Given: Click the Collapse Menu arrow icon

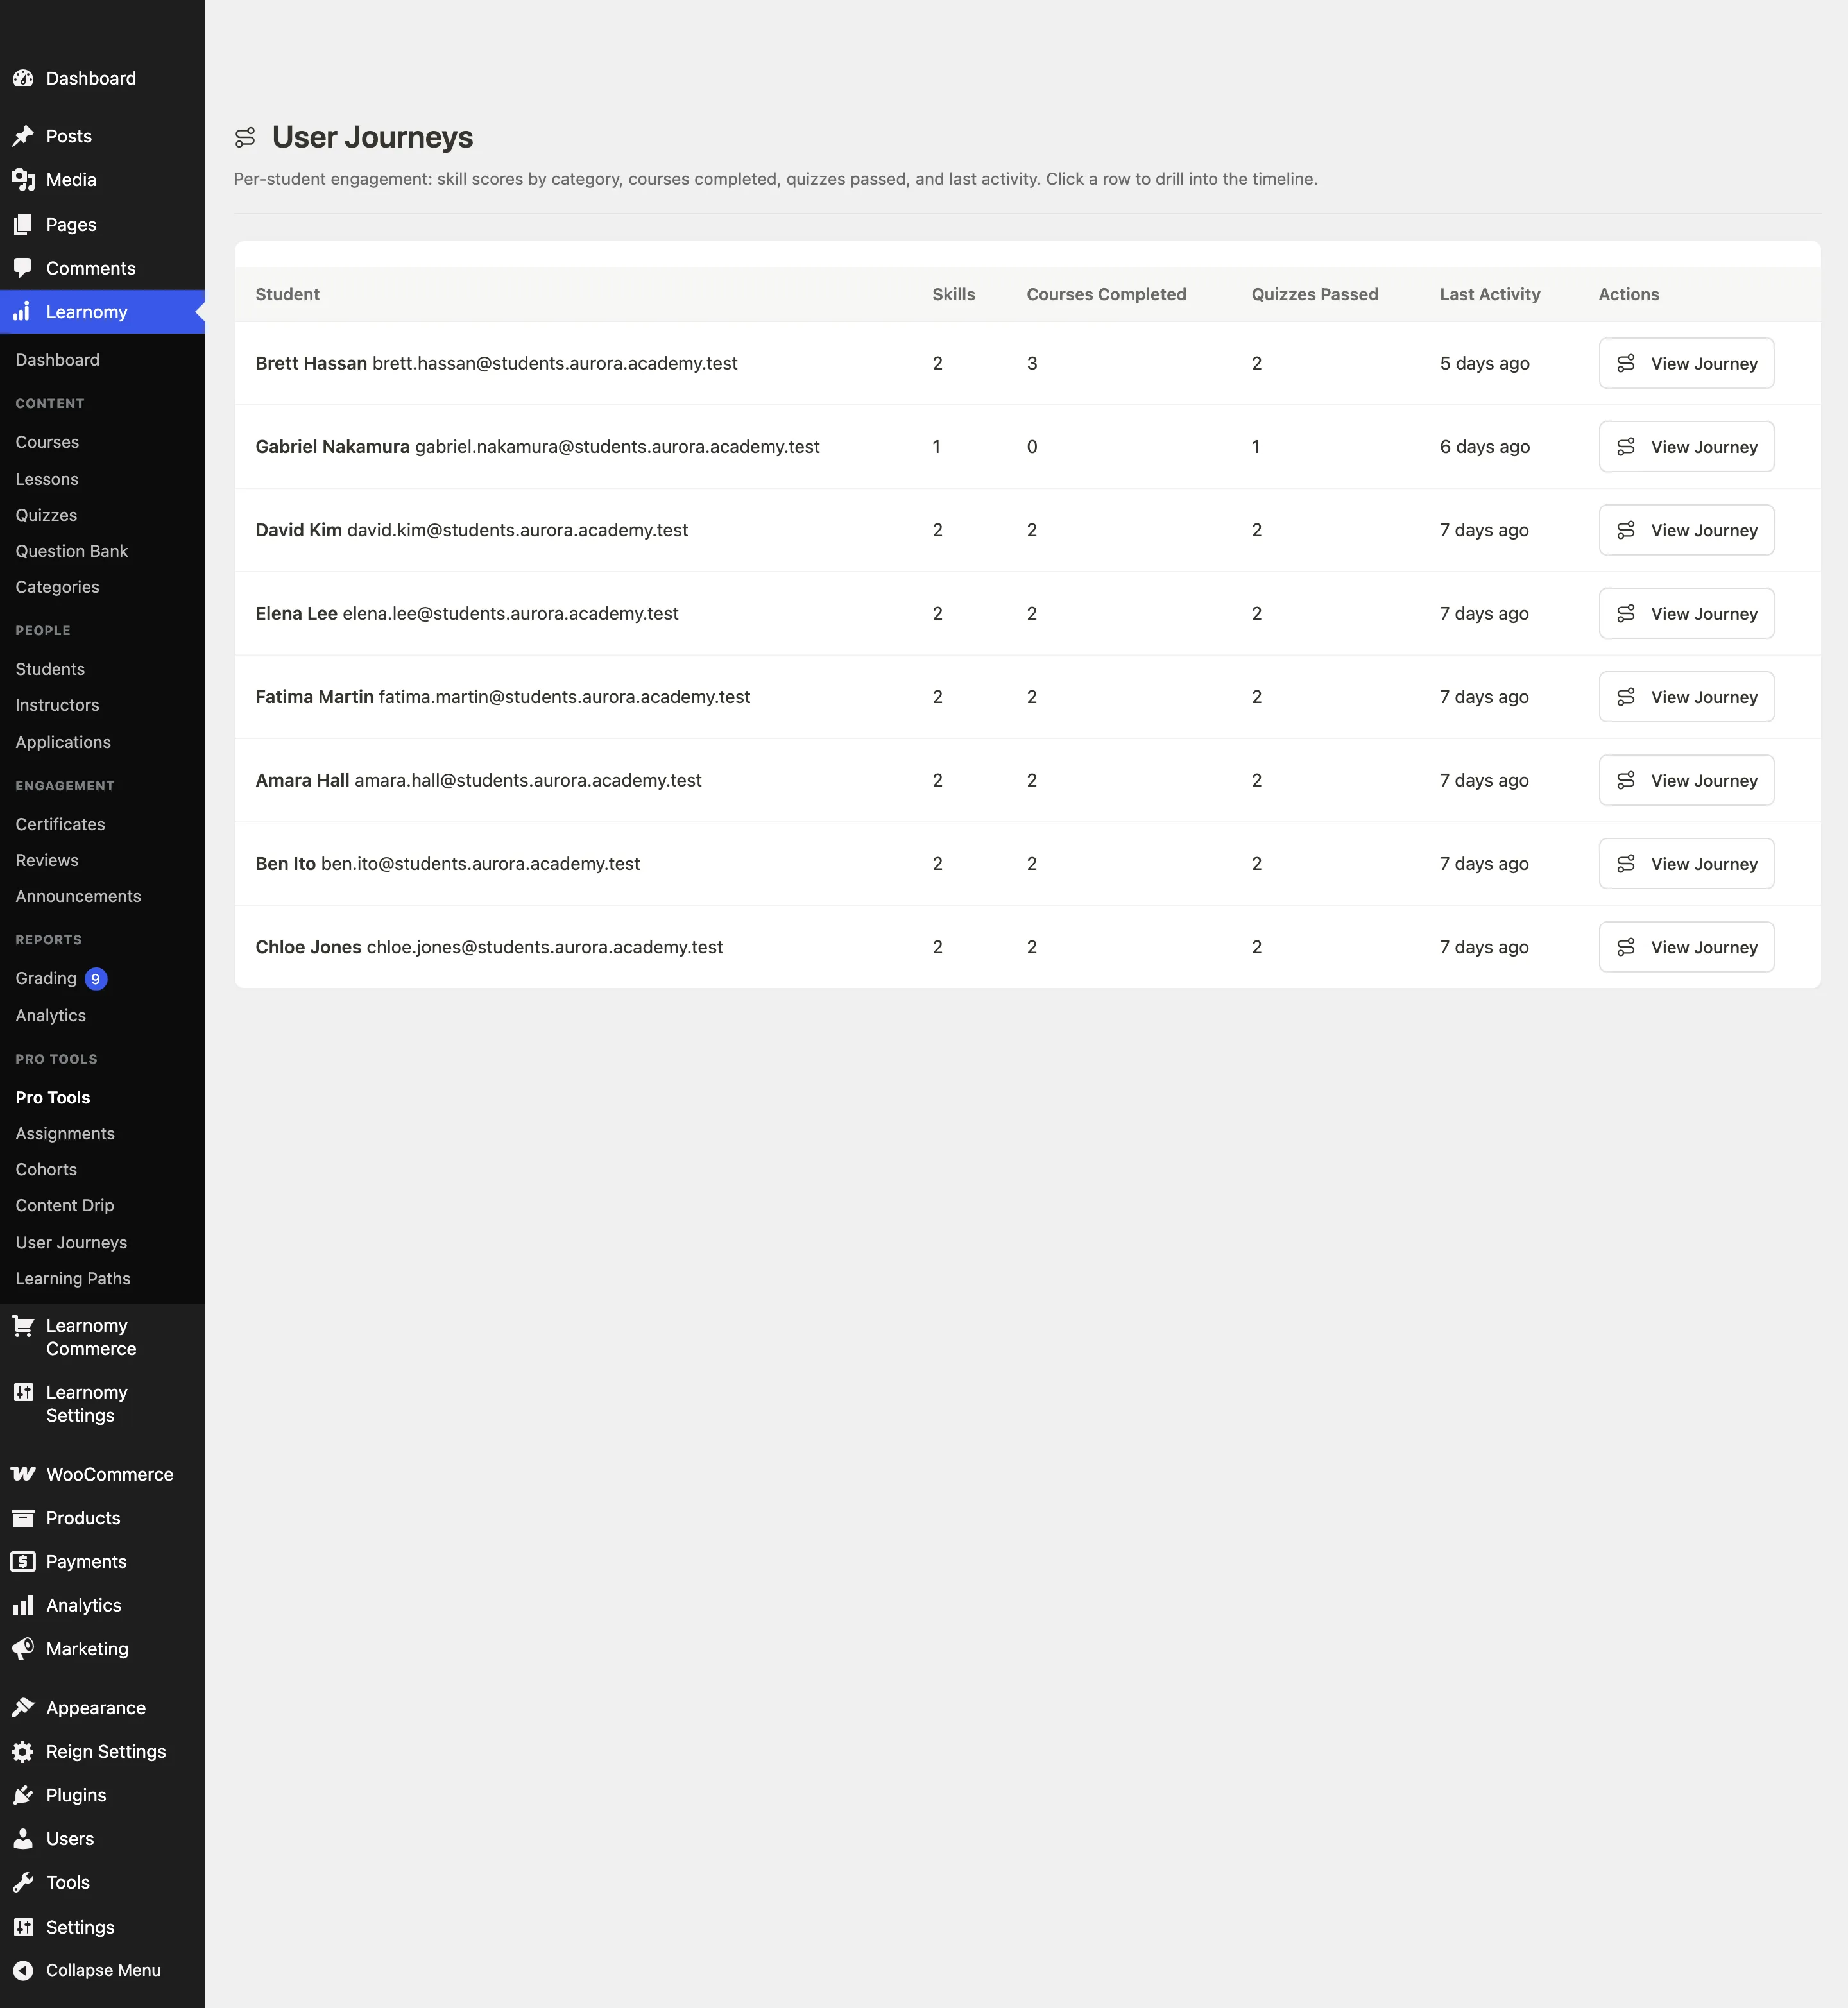Looking at the screenshot, I should [x=23, y=1970].
